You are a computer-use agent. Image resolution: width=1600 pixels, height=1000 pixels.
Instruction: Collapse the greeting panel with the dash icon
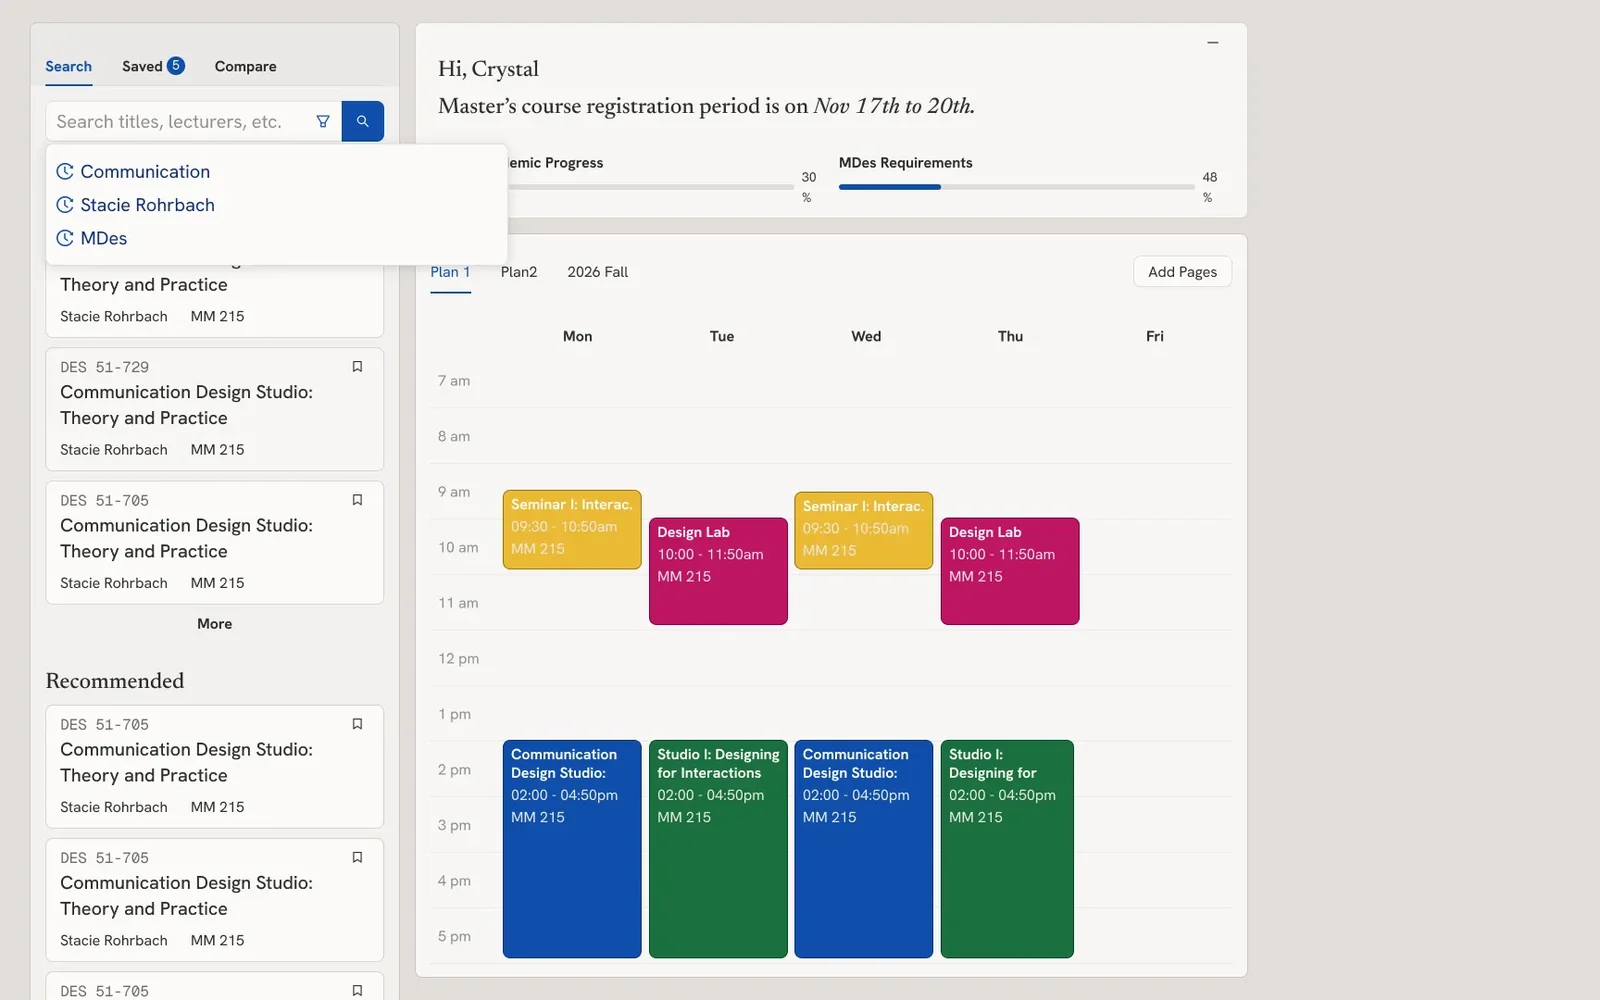point(1213,43)
